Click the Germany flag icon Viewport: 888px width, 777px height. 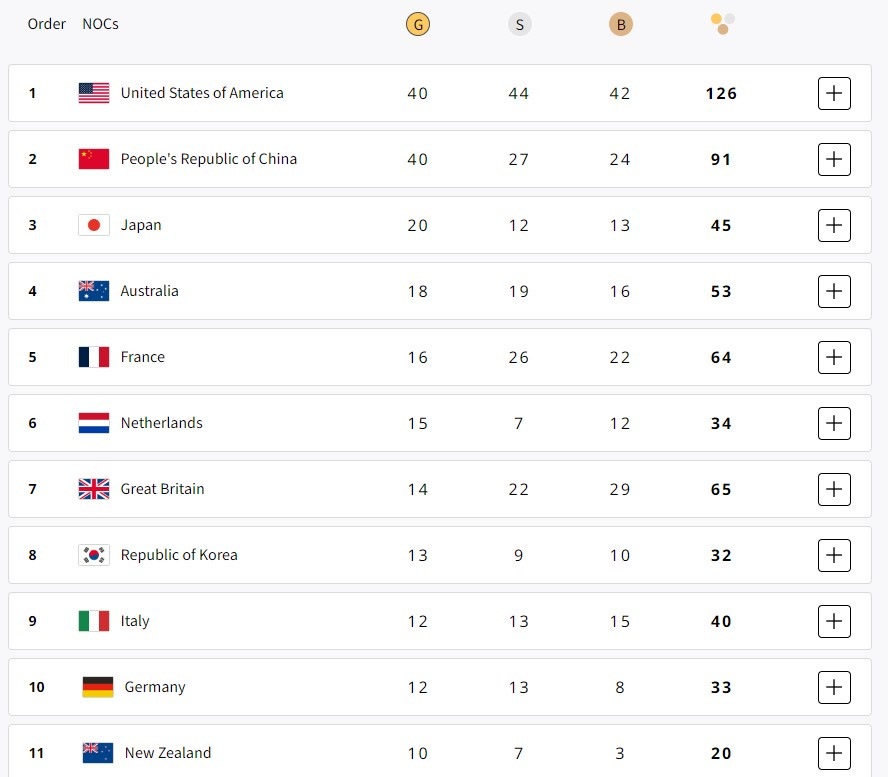[x=98, y=687]
